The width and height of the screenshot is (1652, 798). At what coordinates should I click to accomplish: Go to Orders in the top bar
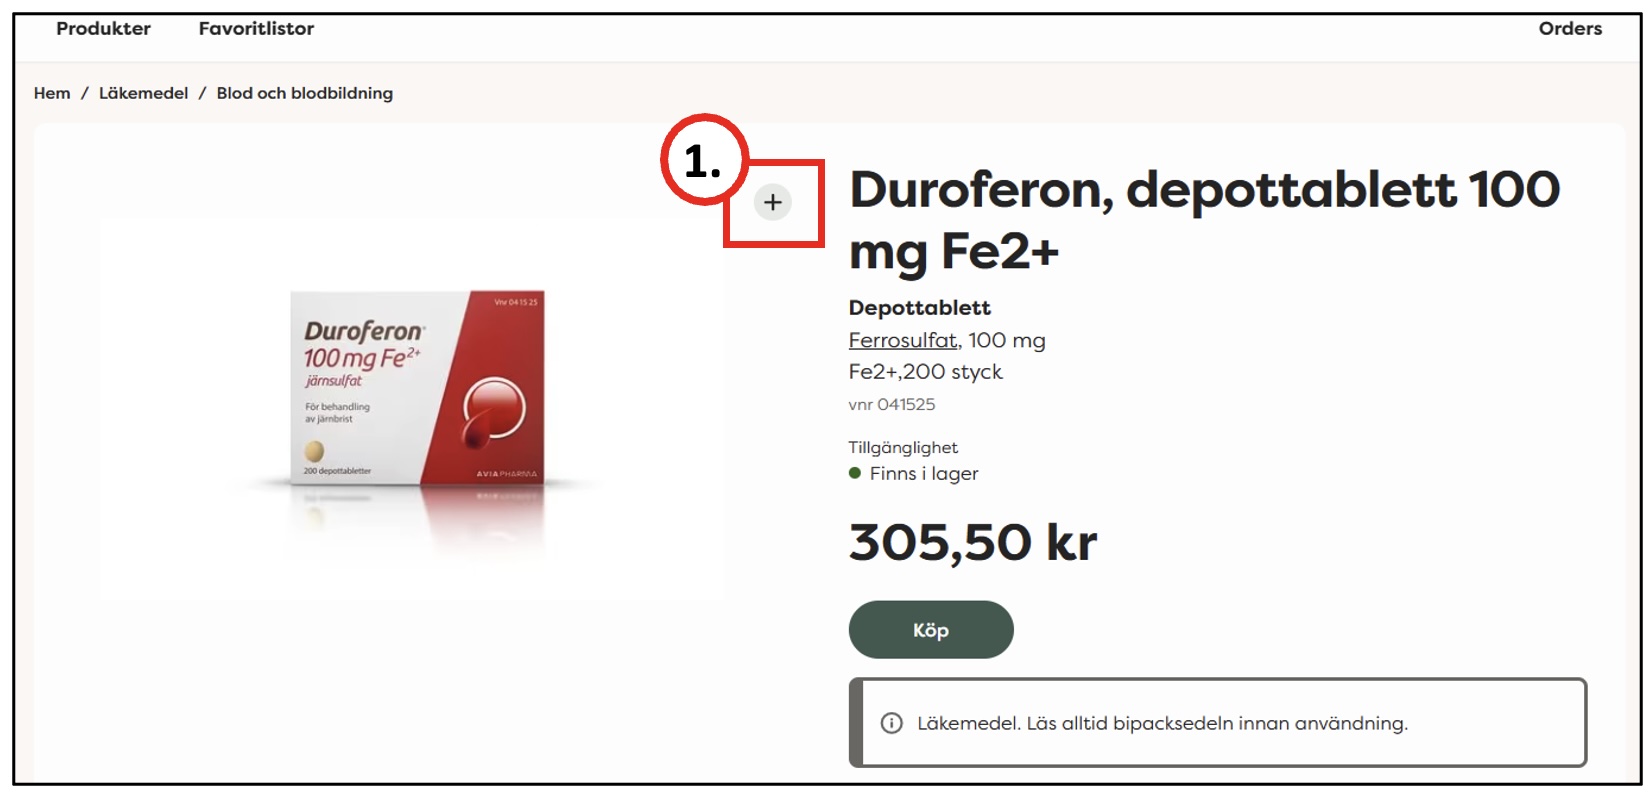1570,29
